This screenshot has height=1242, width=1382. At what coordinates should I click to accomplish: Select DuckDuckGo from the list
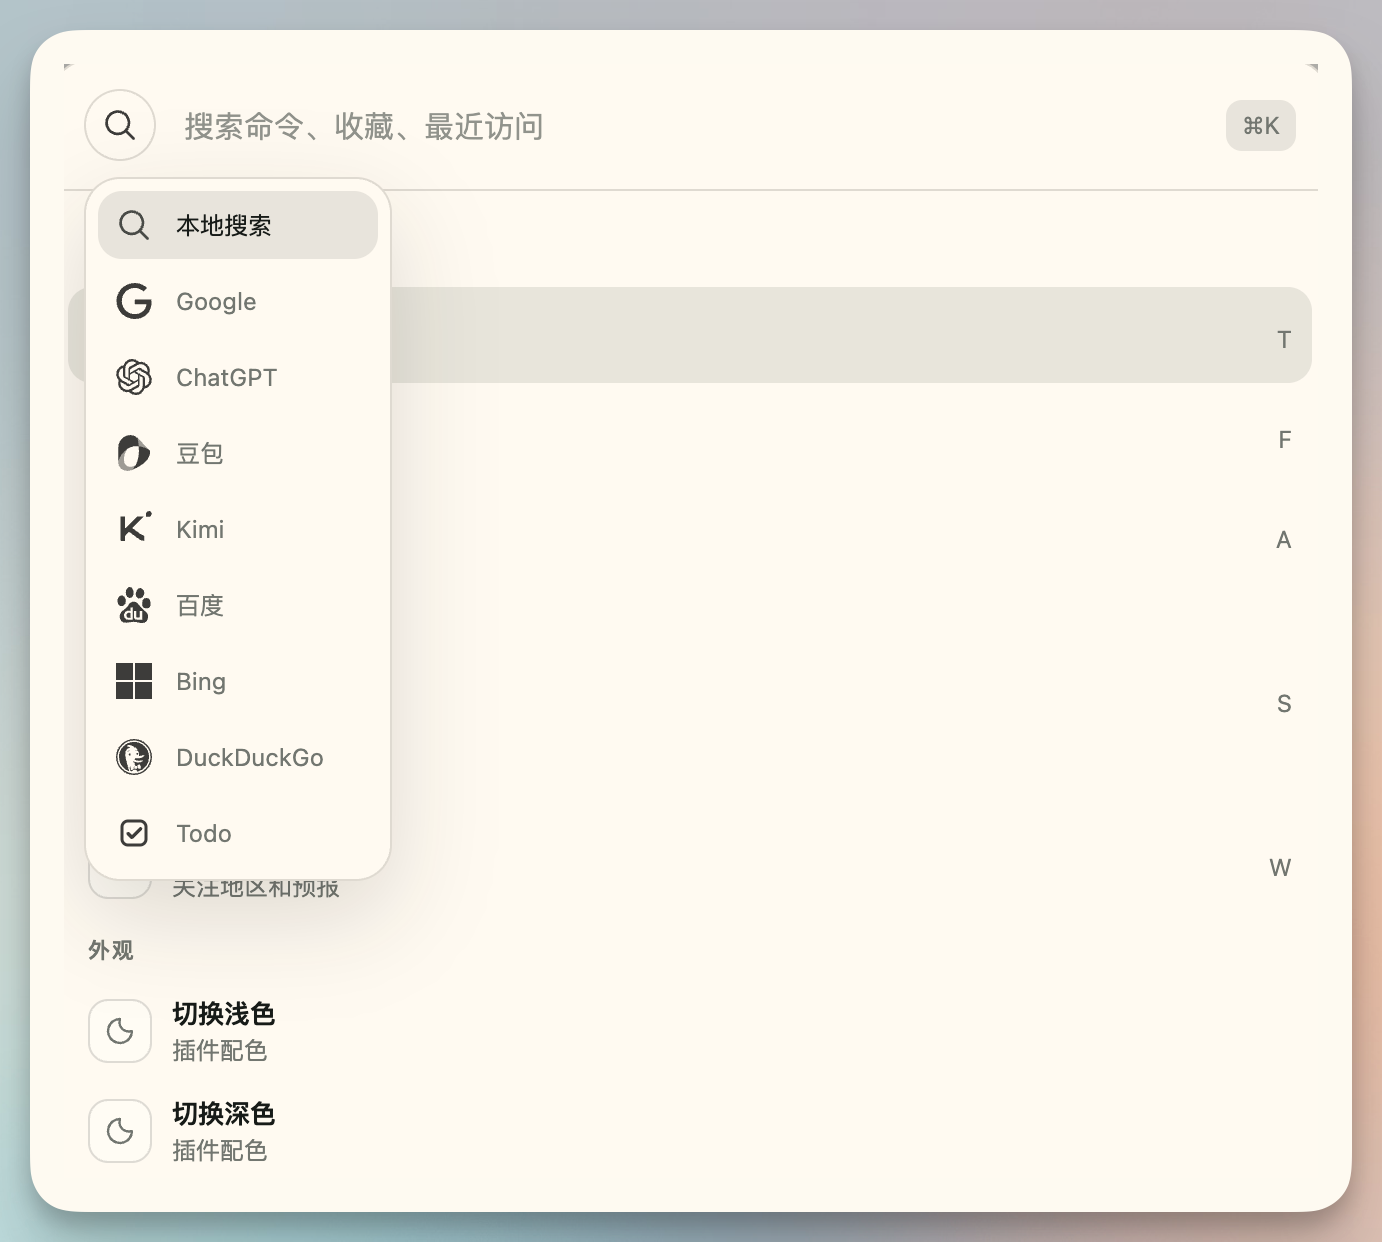[x=238, y=757]
